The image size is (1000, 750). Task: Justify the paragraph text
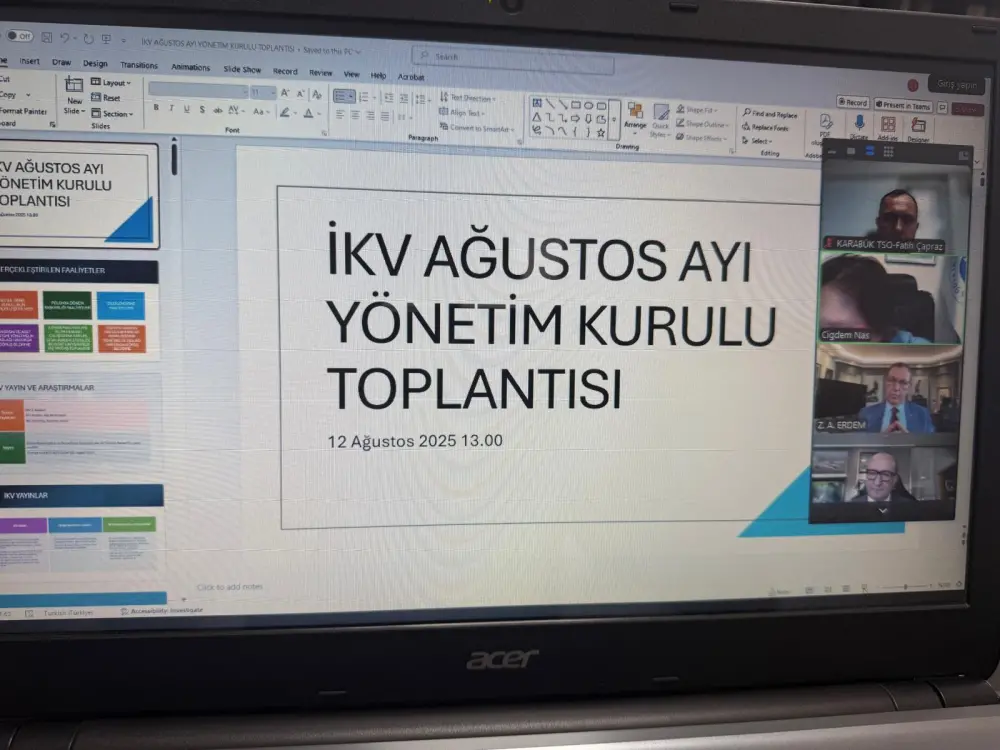point(385,117)
